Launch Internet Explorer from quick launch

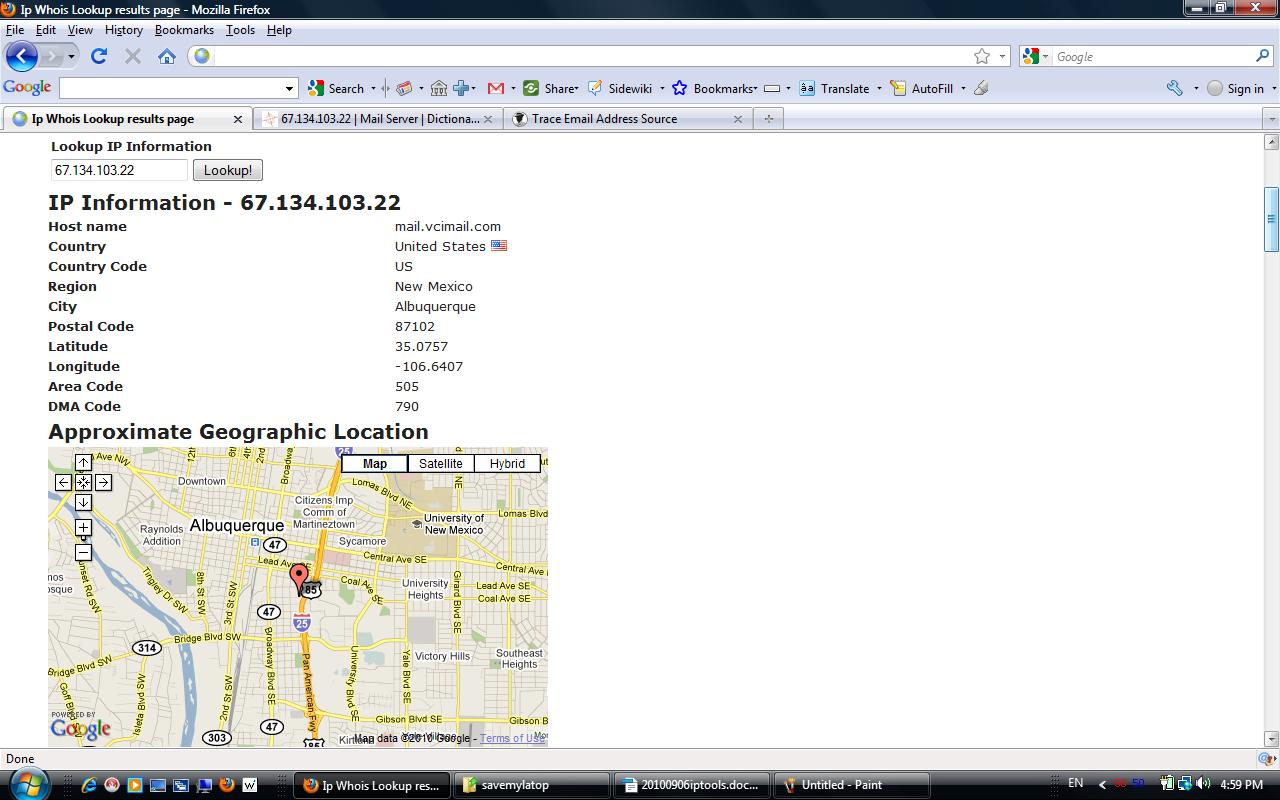point(89,785)
